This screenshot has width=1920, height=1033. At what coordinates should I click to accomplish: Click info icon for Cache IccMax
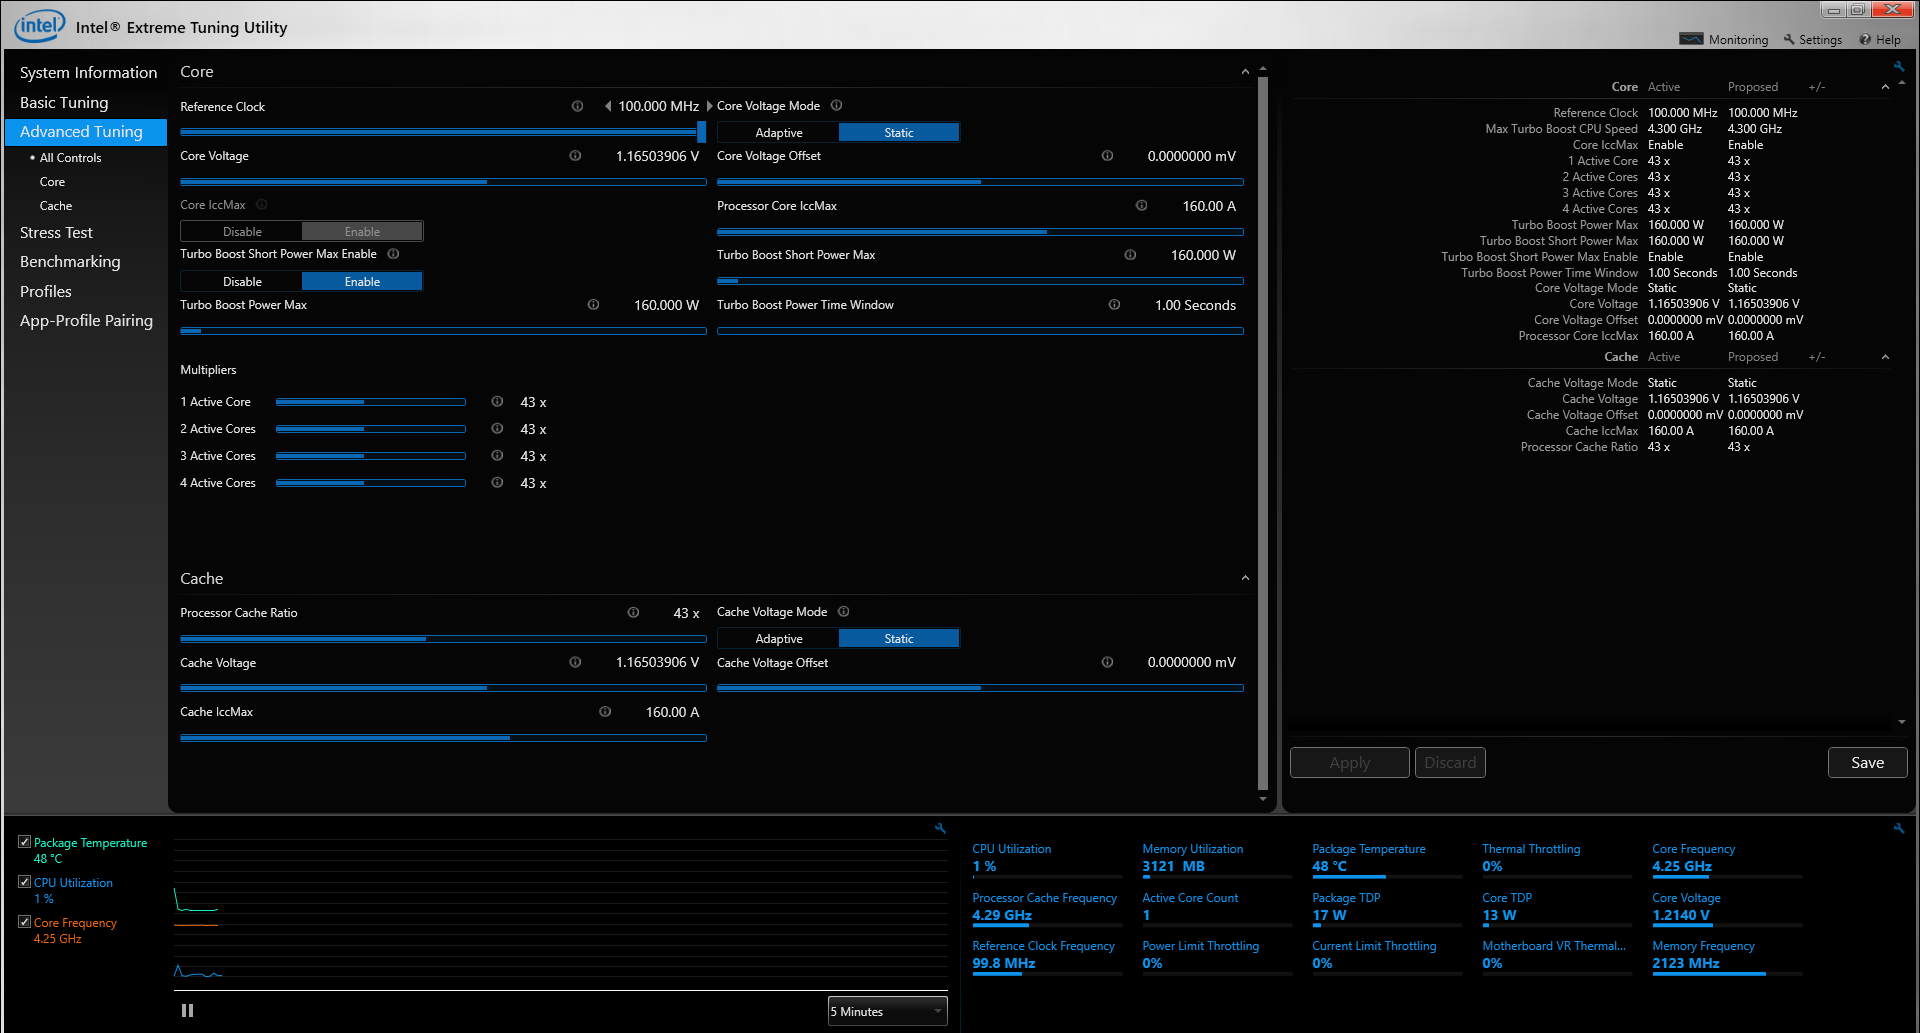point(605,712)
